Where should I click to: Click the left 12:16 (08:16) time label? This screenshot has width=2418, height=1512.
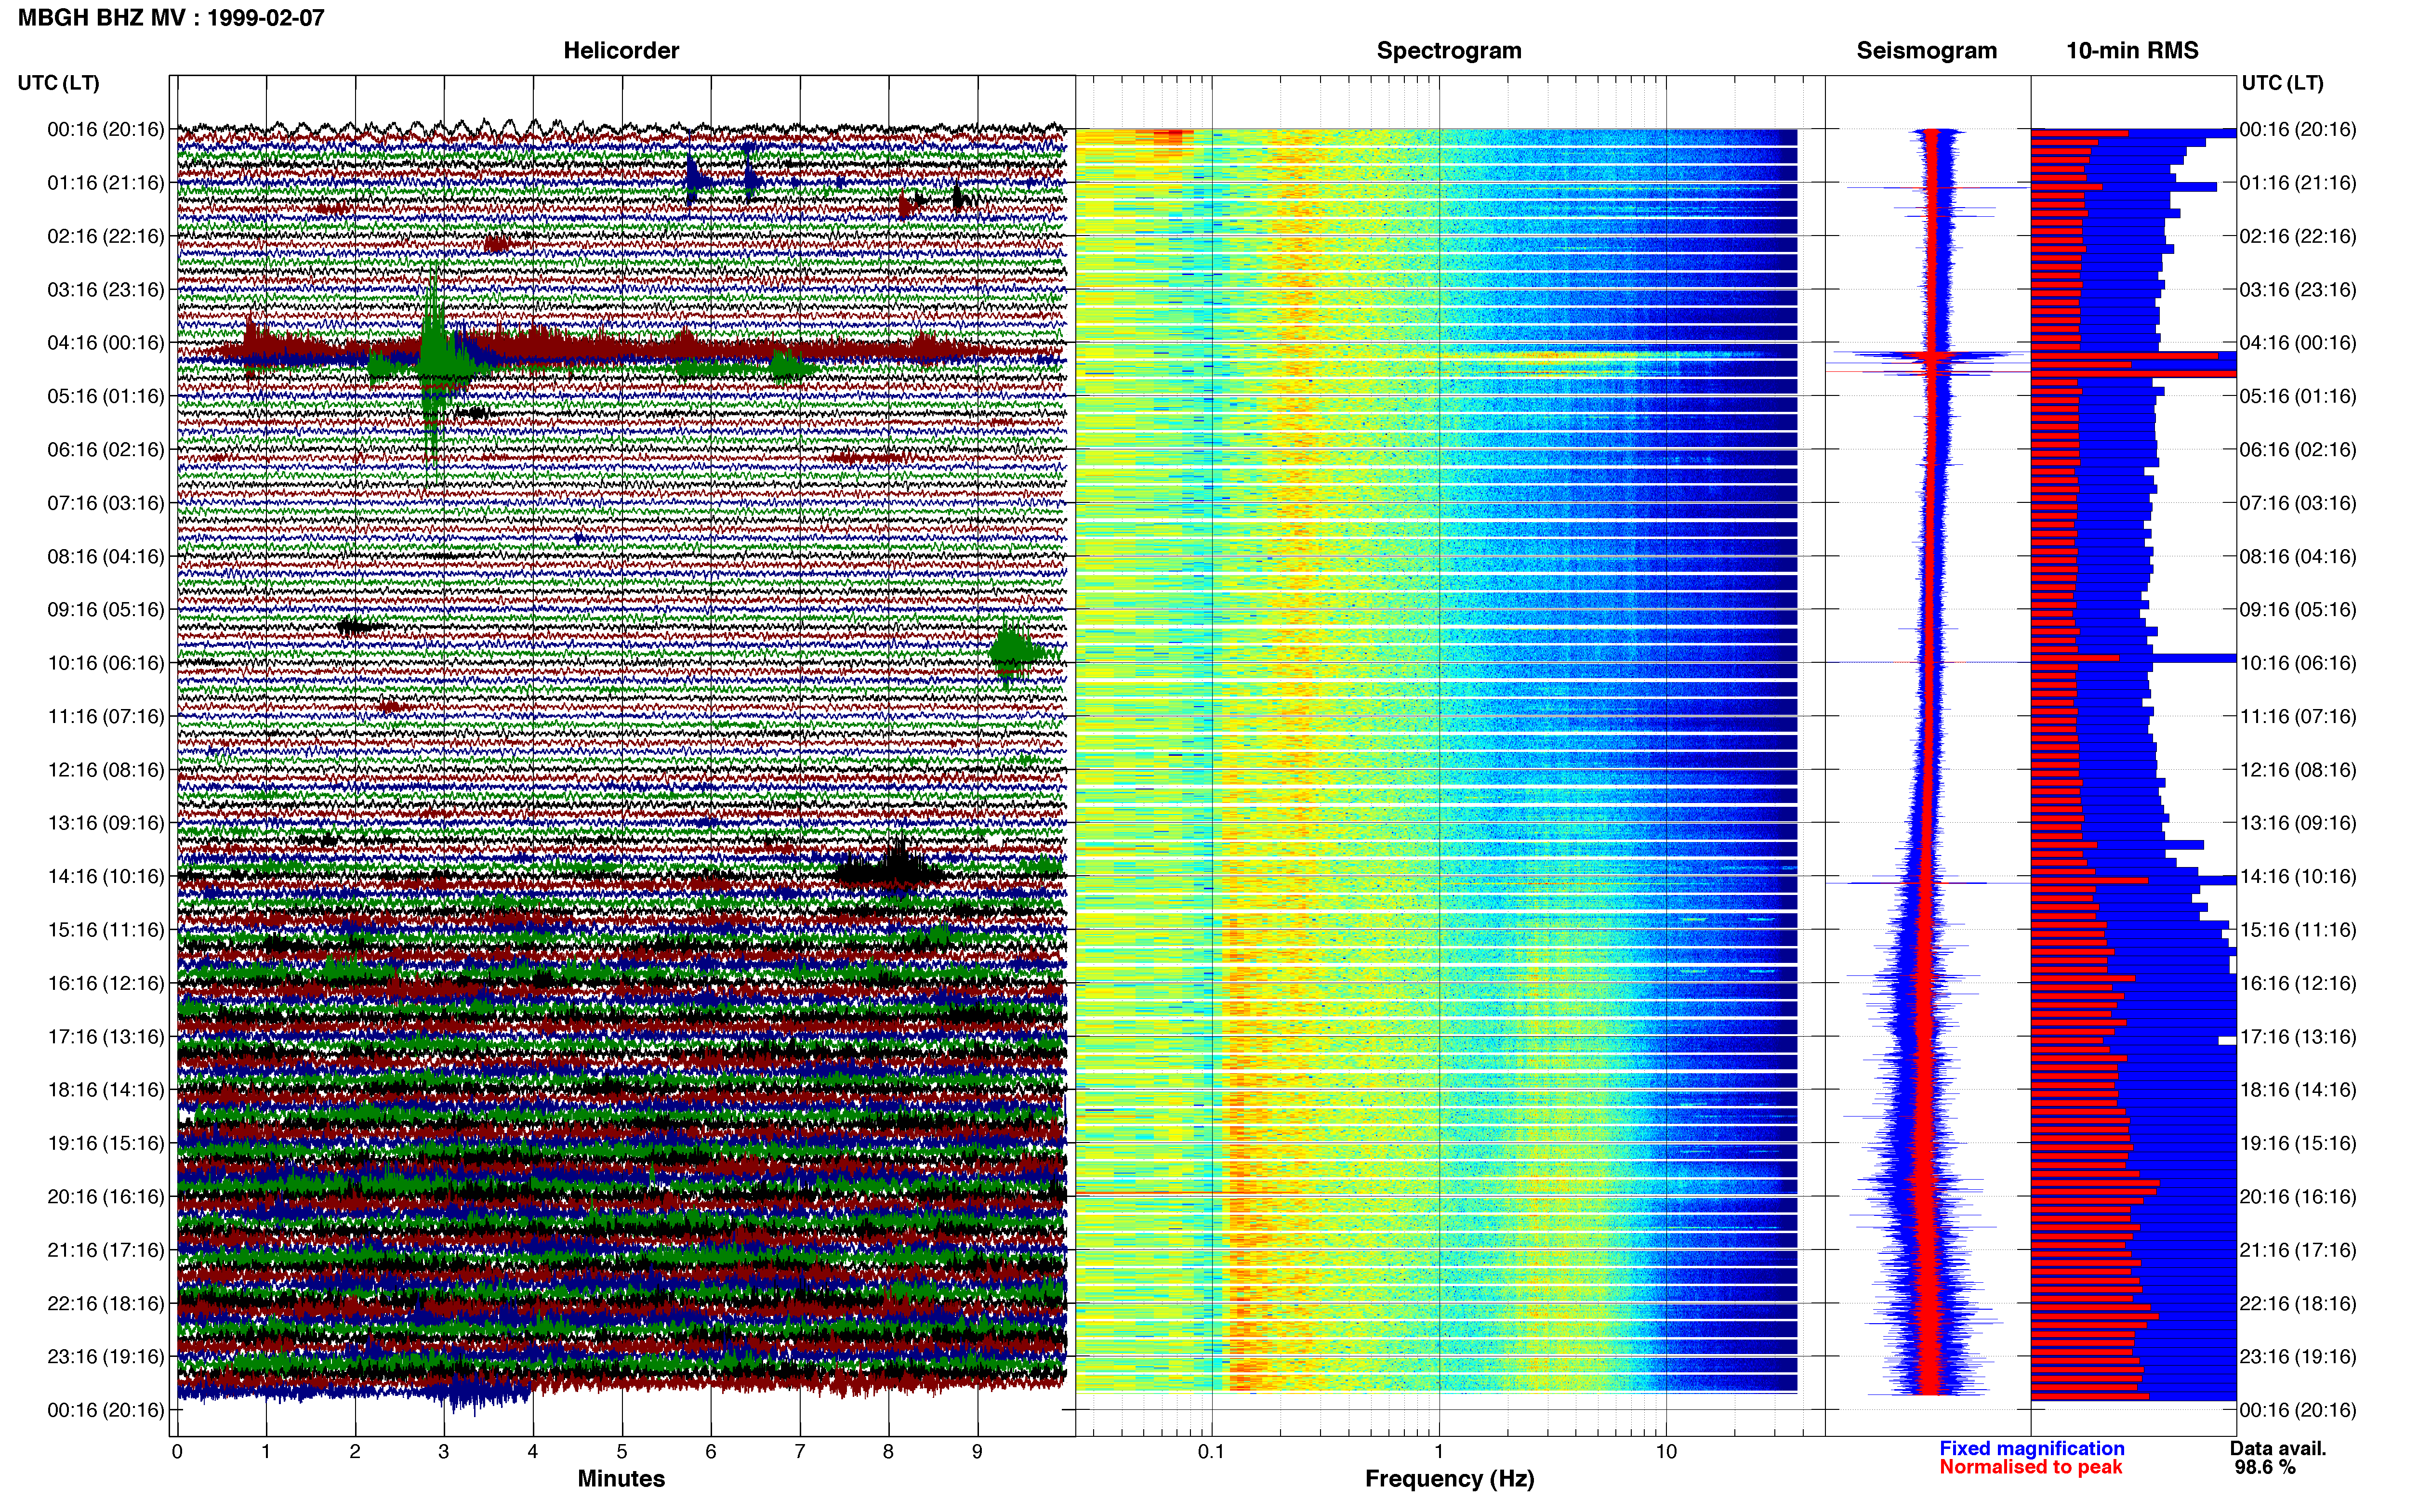click(106, 770)
